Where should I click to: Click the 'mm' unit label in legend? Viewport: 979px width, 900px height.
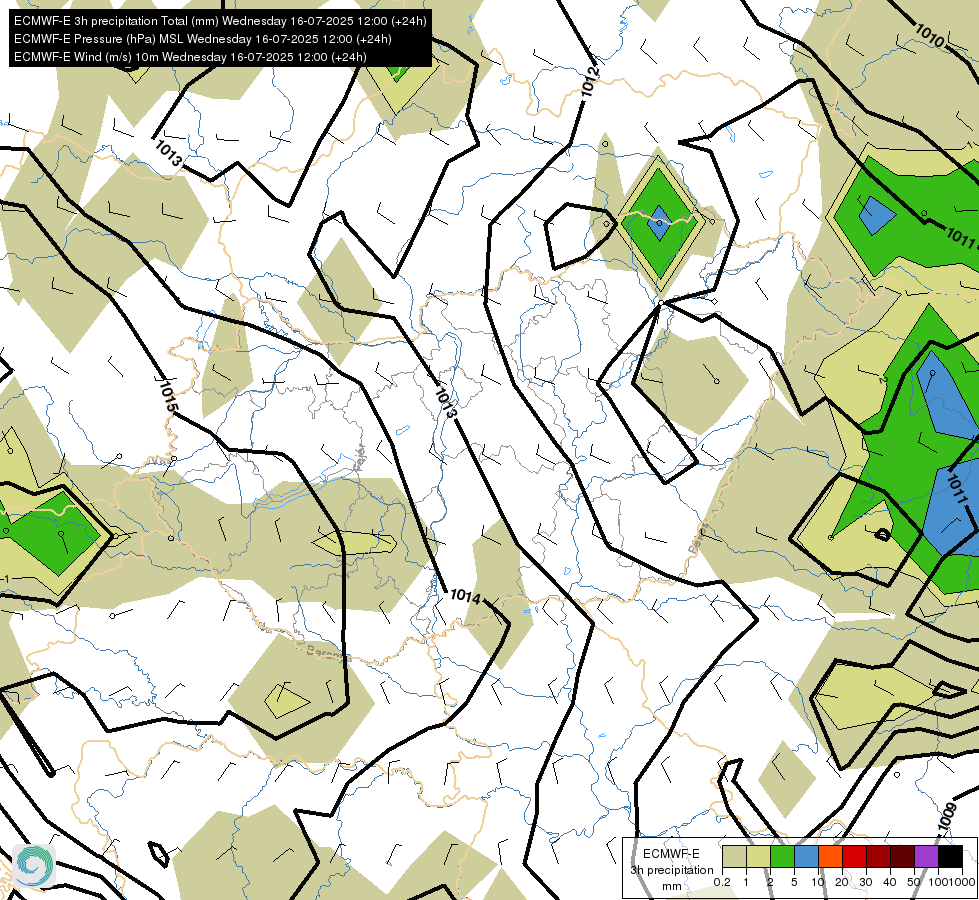click(672, 886)
